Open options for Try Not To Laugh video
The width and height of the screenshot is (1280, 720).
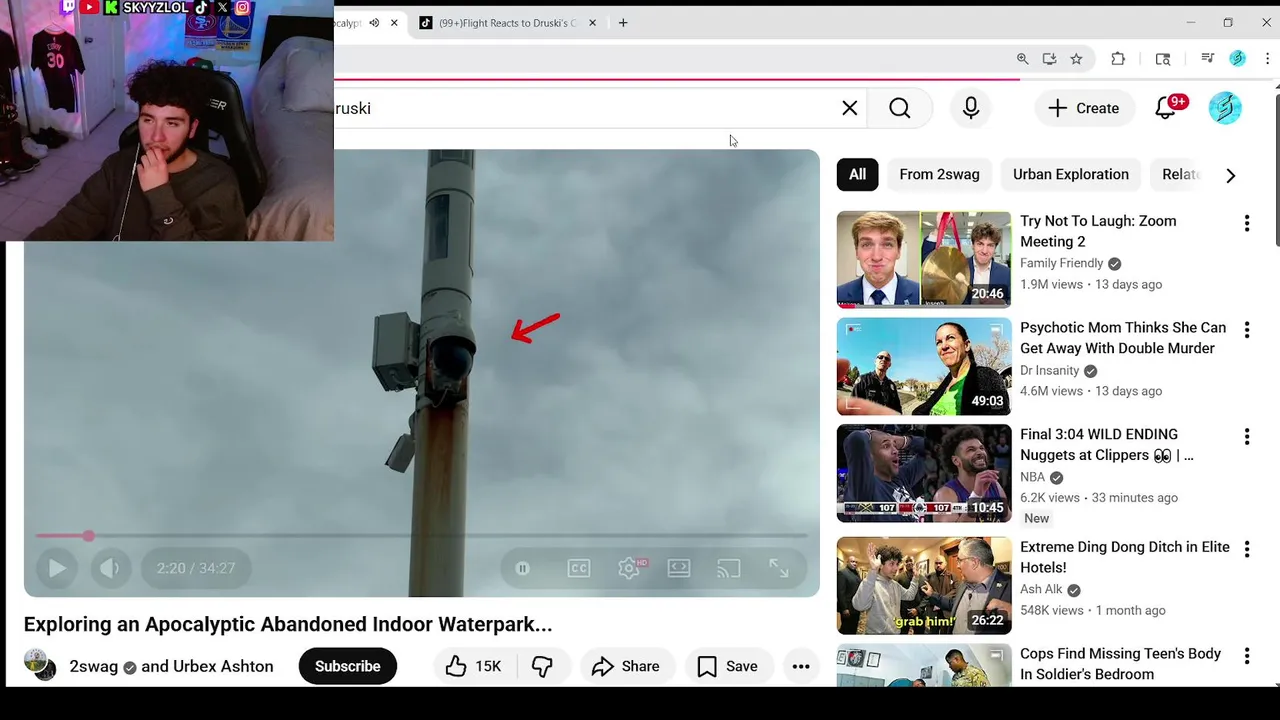(1247, 223)
